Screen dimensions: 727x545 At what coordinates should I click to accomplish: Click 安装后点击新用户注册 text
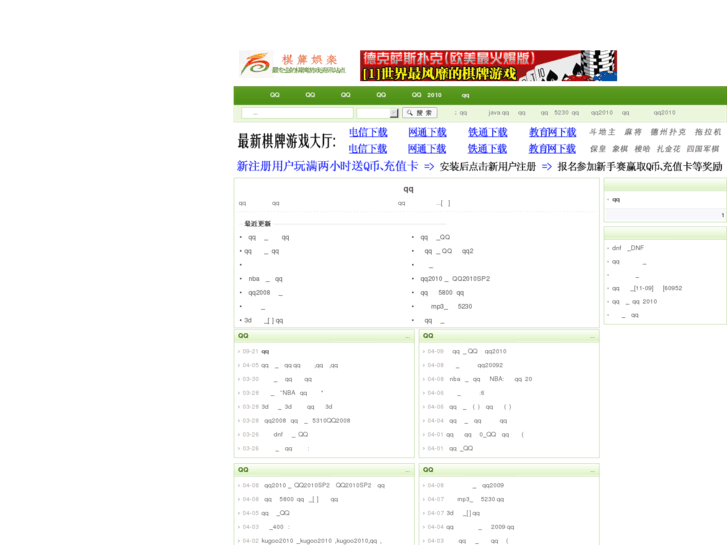(x=488, y=167)
